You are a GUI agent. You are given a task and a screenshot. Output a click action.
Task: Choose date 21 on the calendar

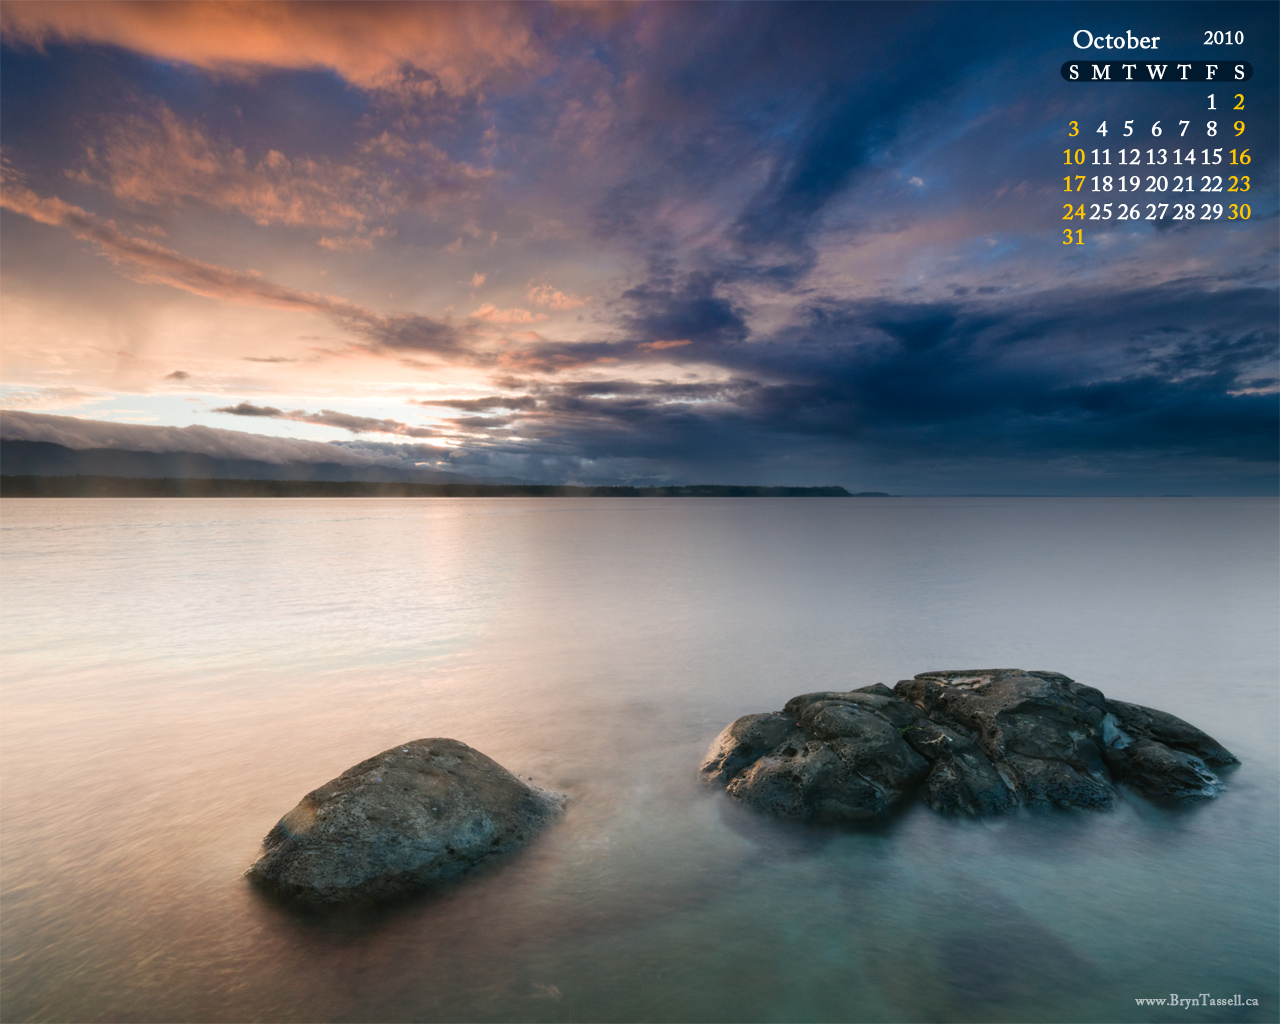1184,184
